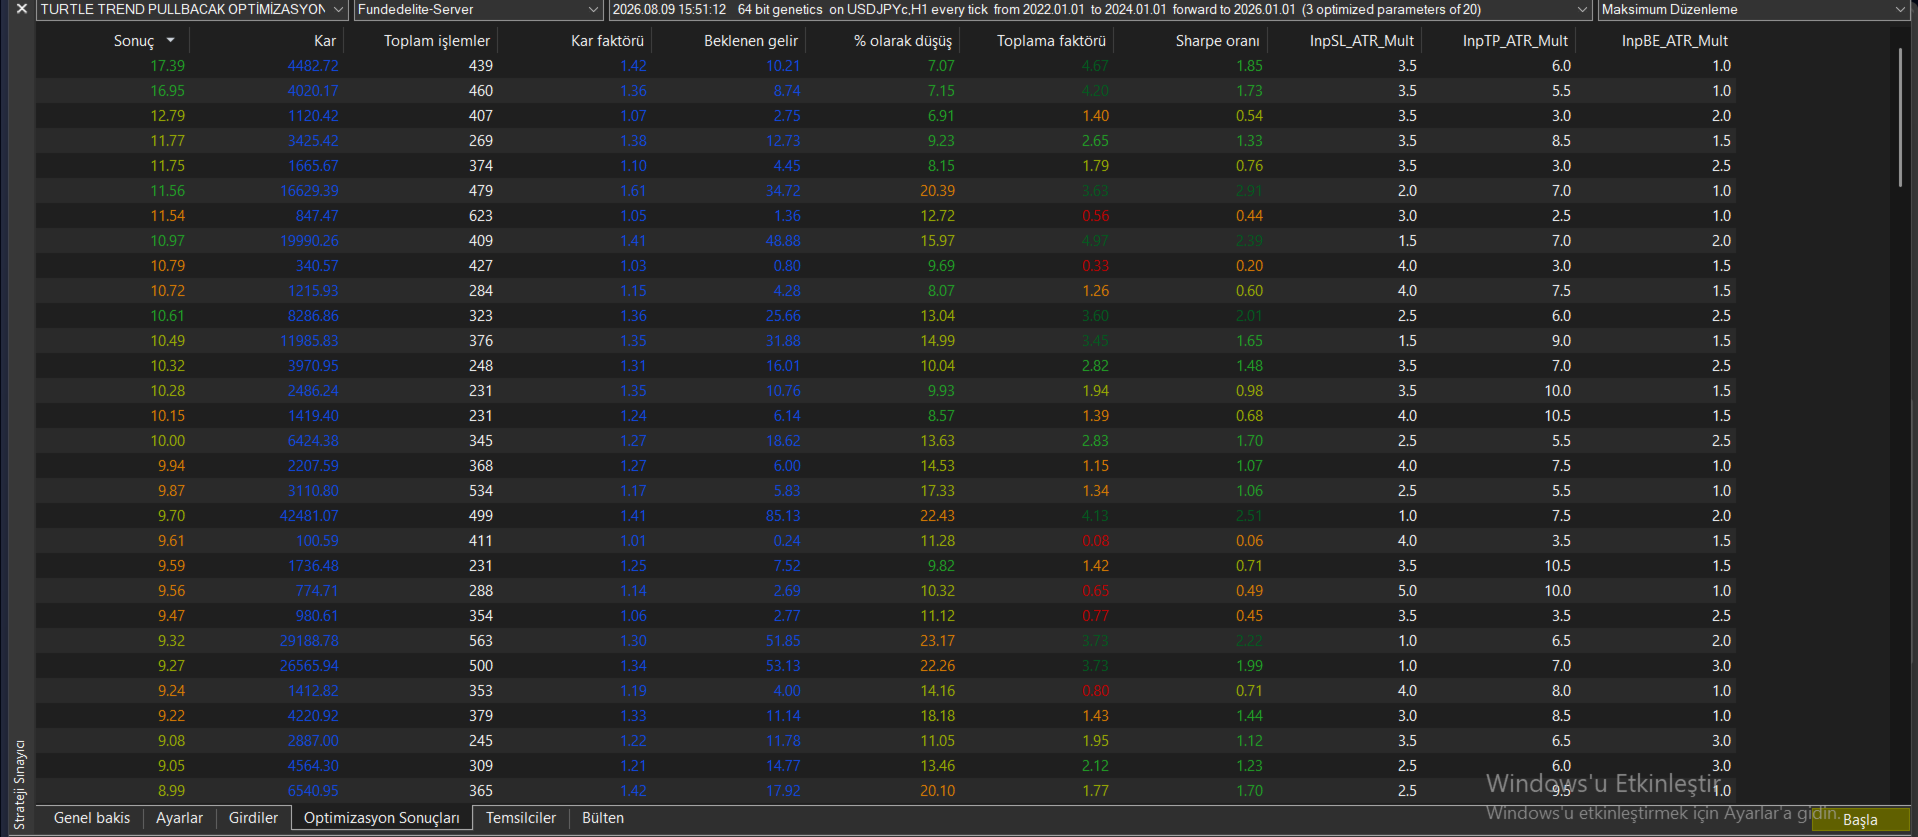Click the drawdown value 20.39
This screenshot has height=837, width=1918.
tap(937, 191)
